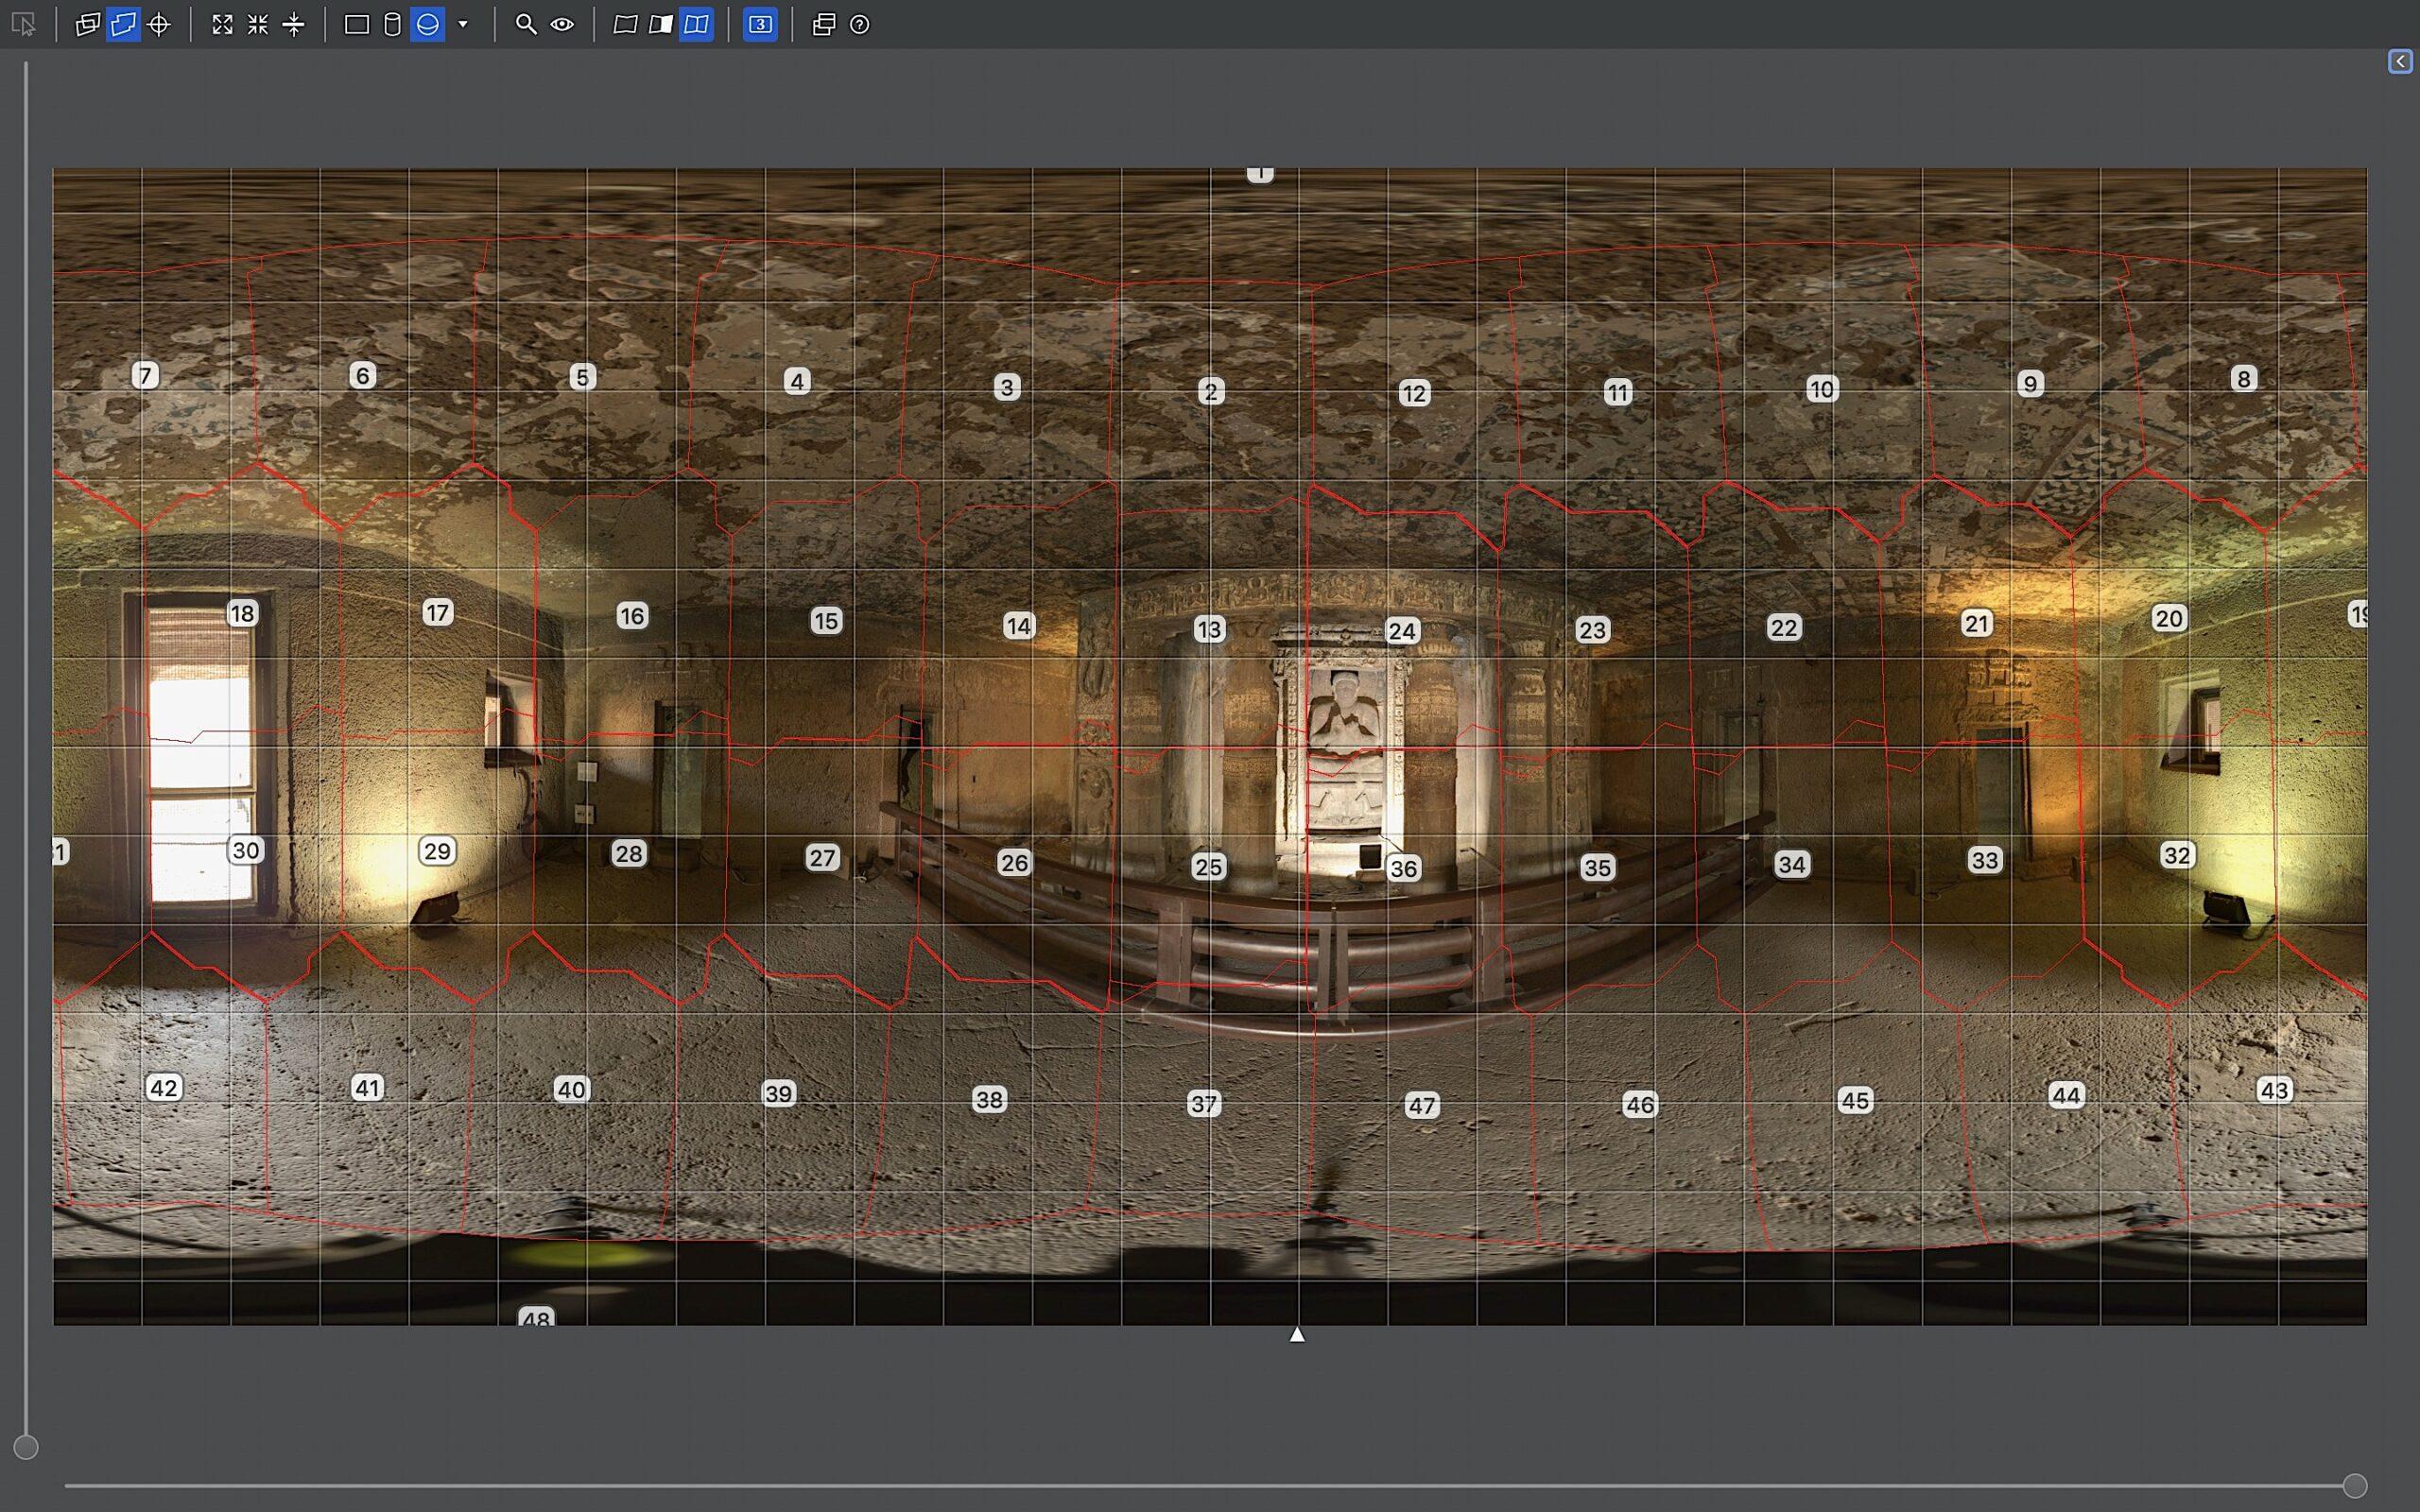Click the white center marker triangle below panorama
Screen dimensions: 2420x1512
coord(1297,1334)
